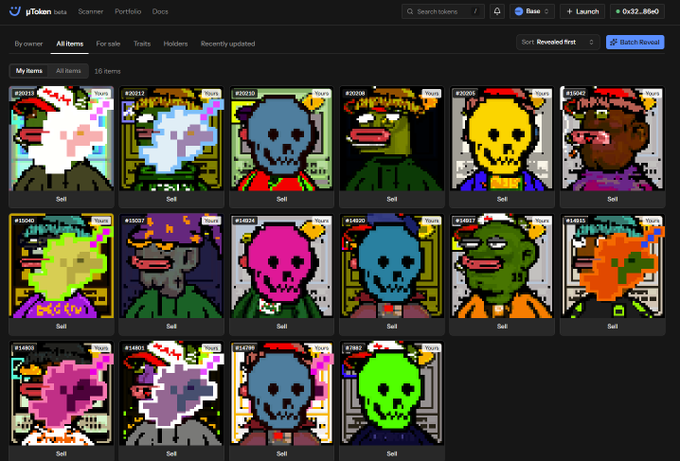Switch to the Recently updated tab
The height and width of the screenshot is (461, 680).
[228, 43]
